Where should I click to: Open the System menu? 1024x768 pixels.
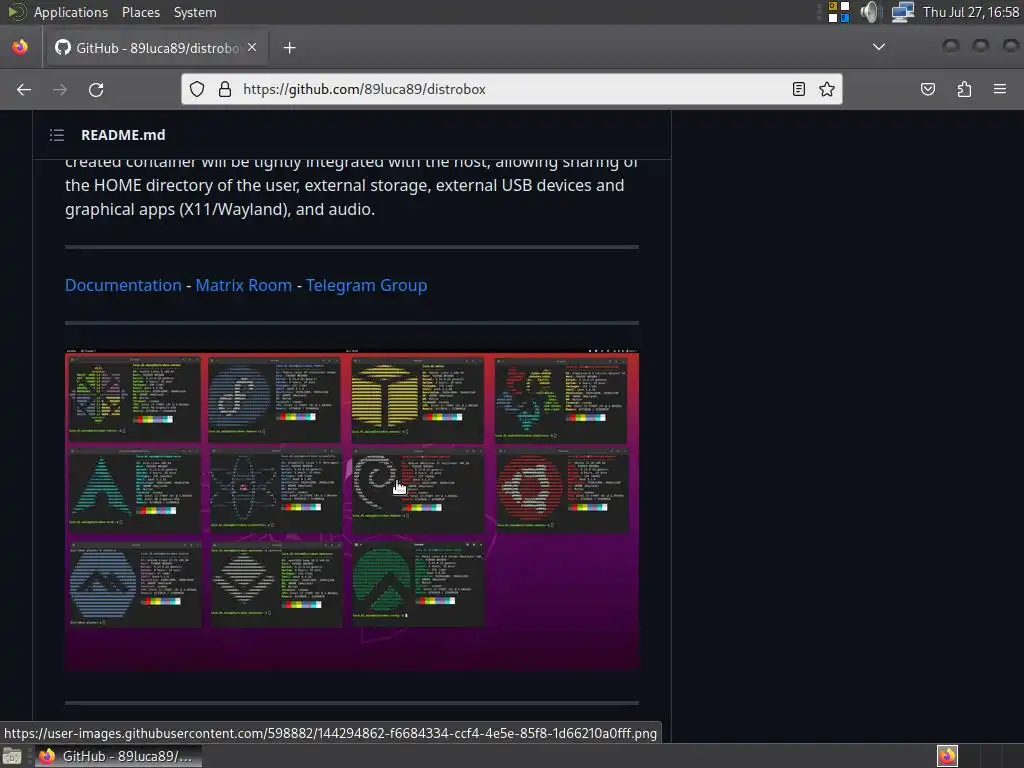coord(195,12)
